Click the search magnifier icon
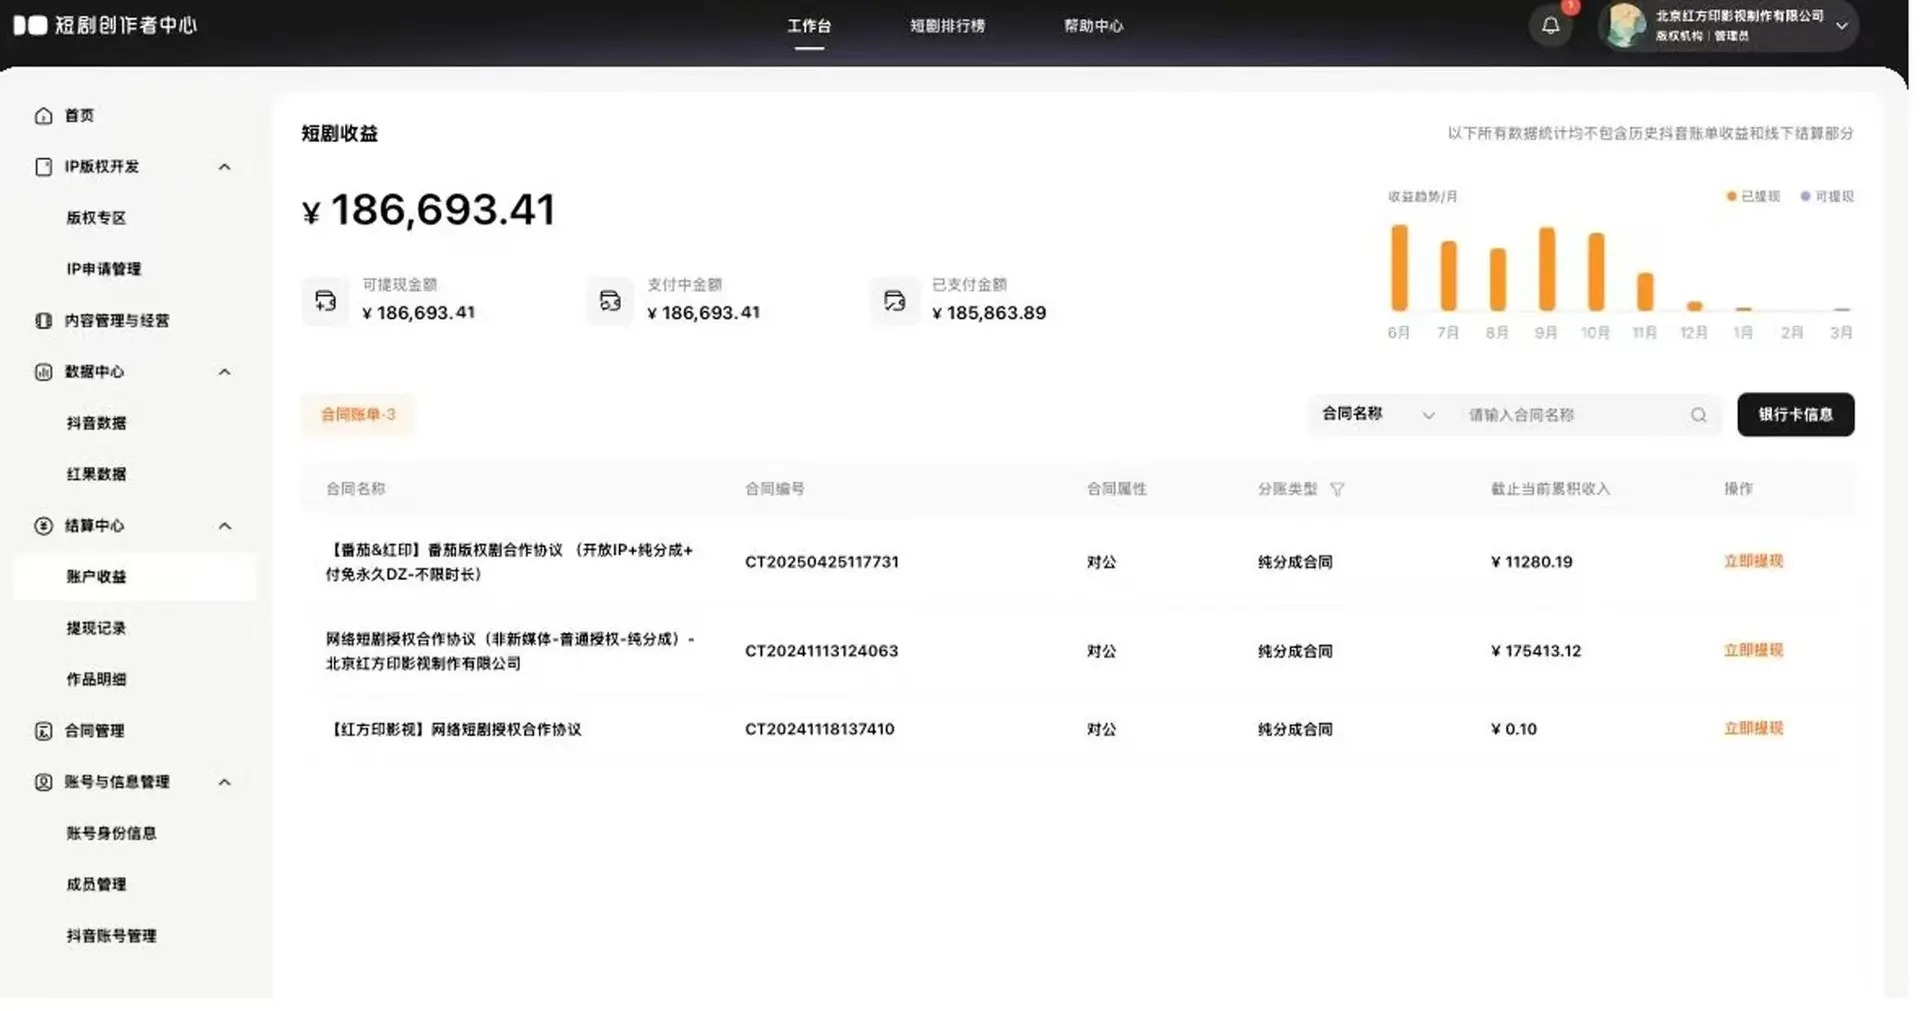 (1698, 415)
